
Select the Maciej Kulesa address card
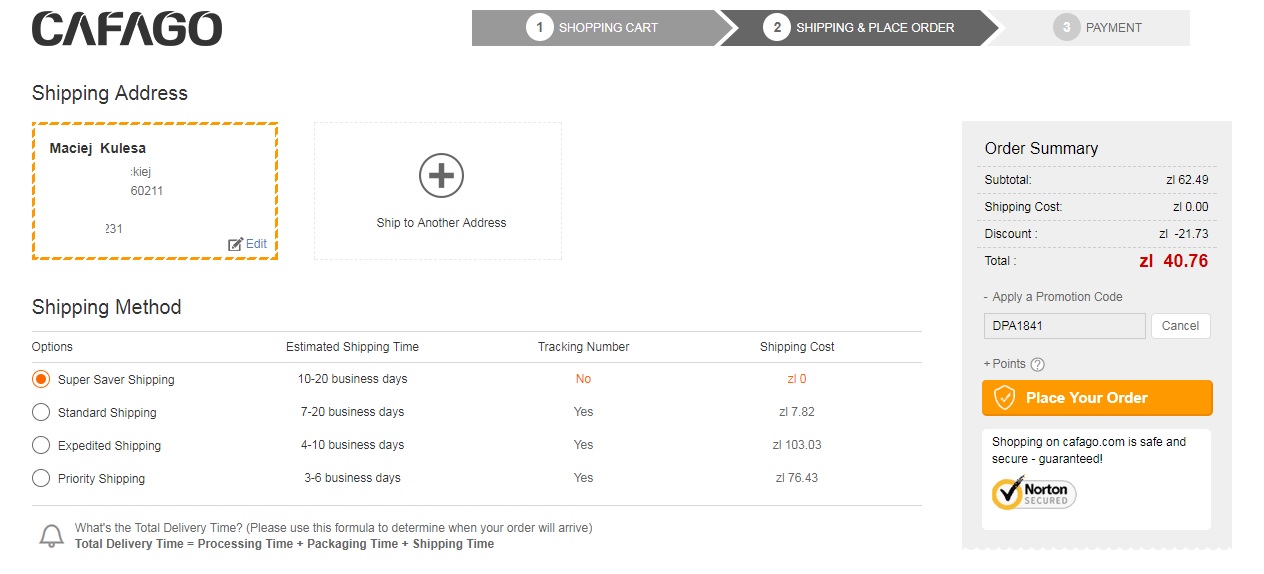click(x=155, y=191)
